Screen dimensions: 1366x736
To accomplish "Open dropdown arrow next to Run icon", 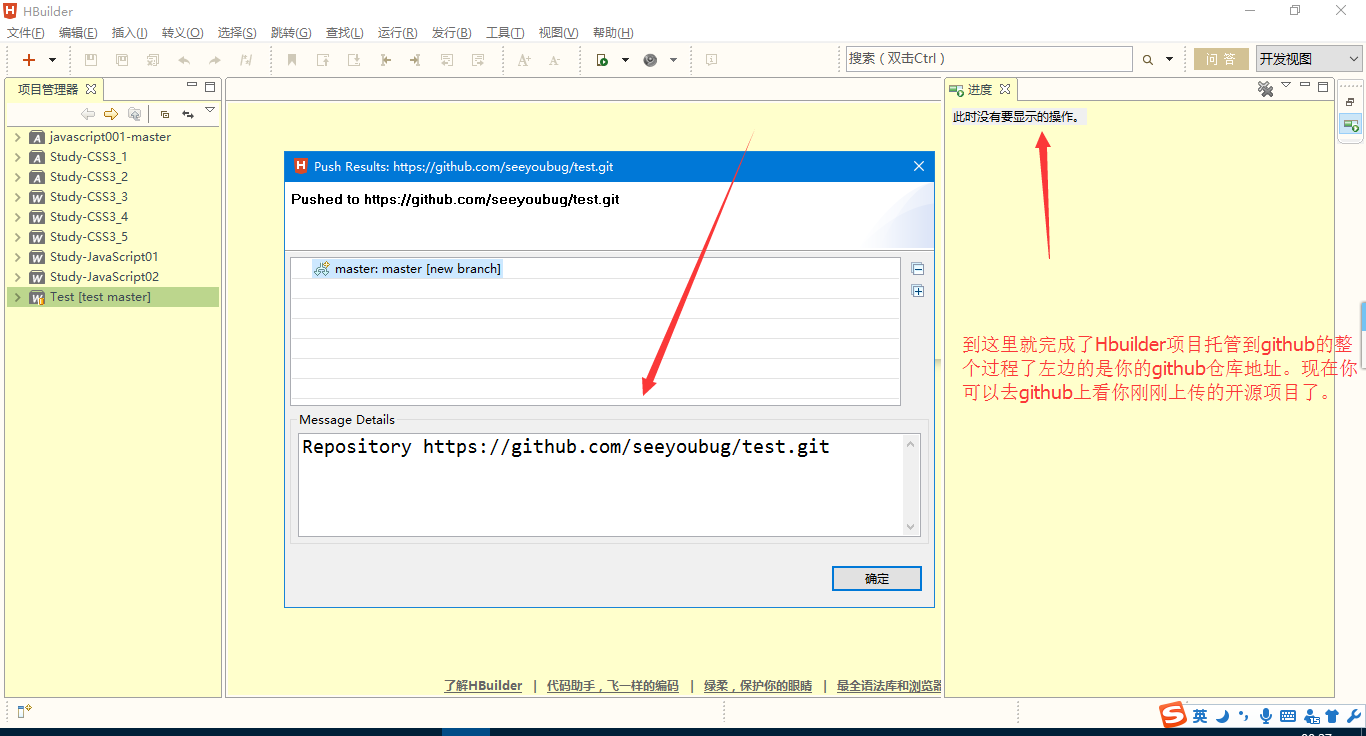I will [x=625, y=60].
